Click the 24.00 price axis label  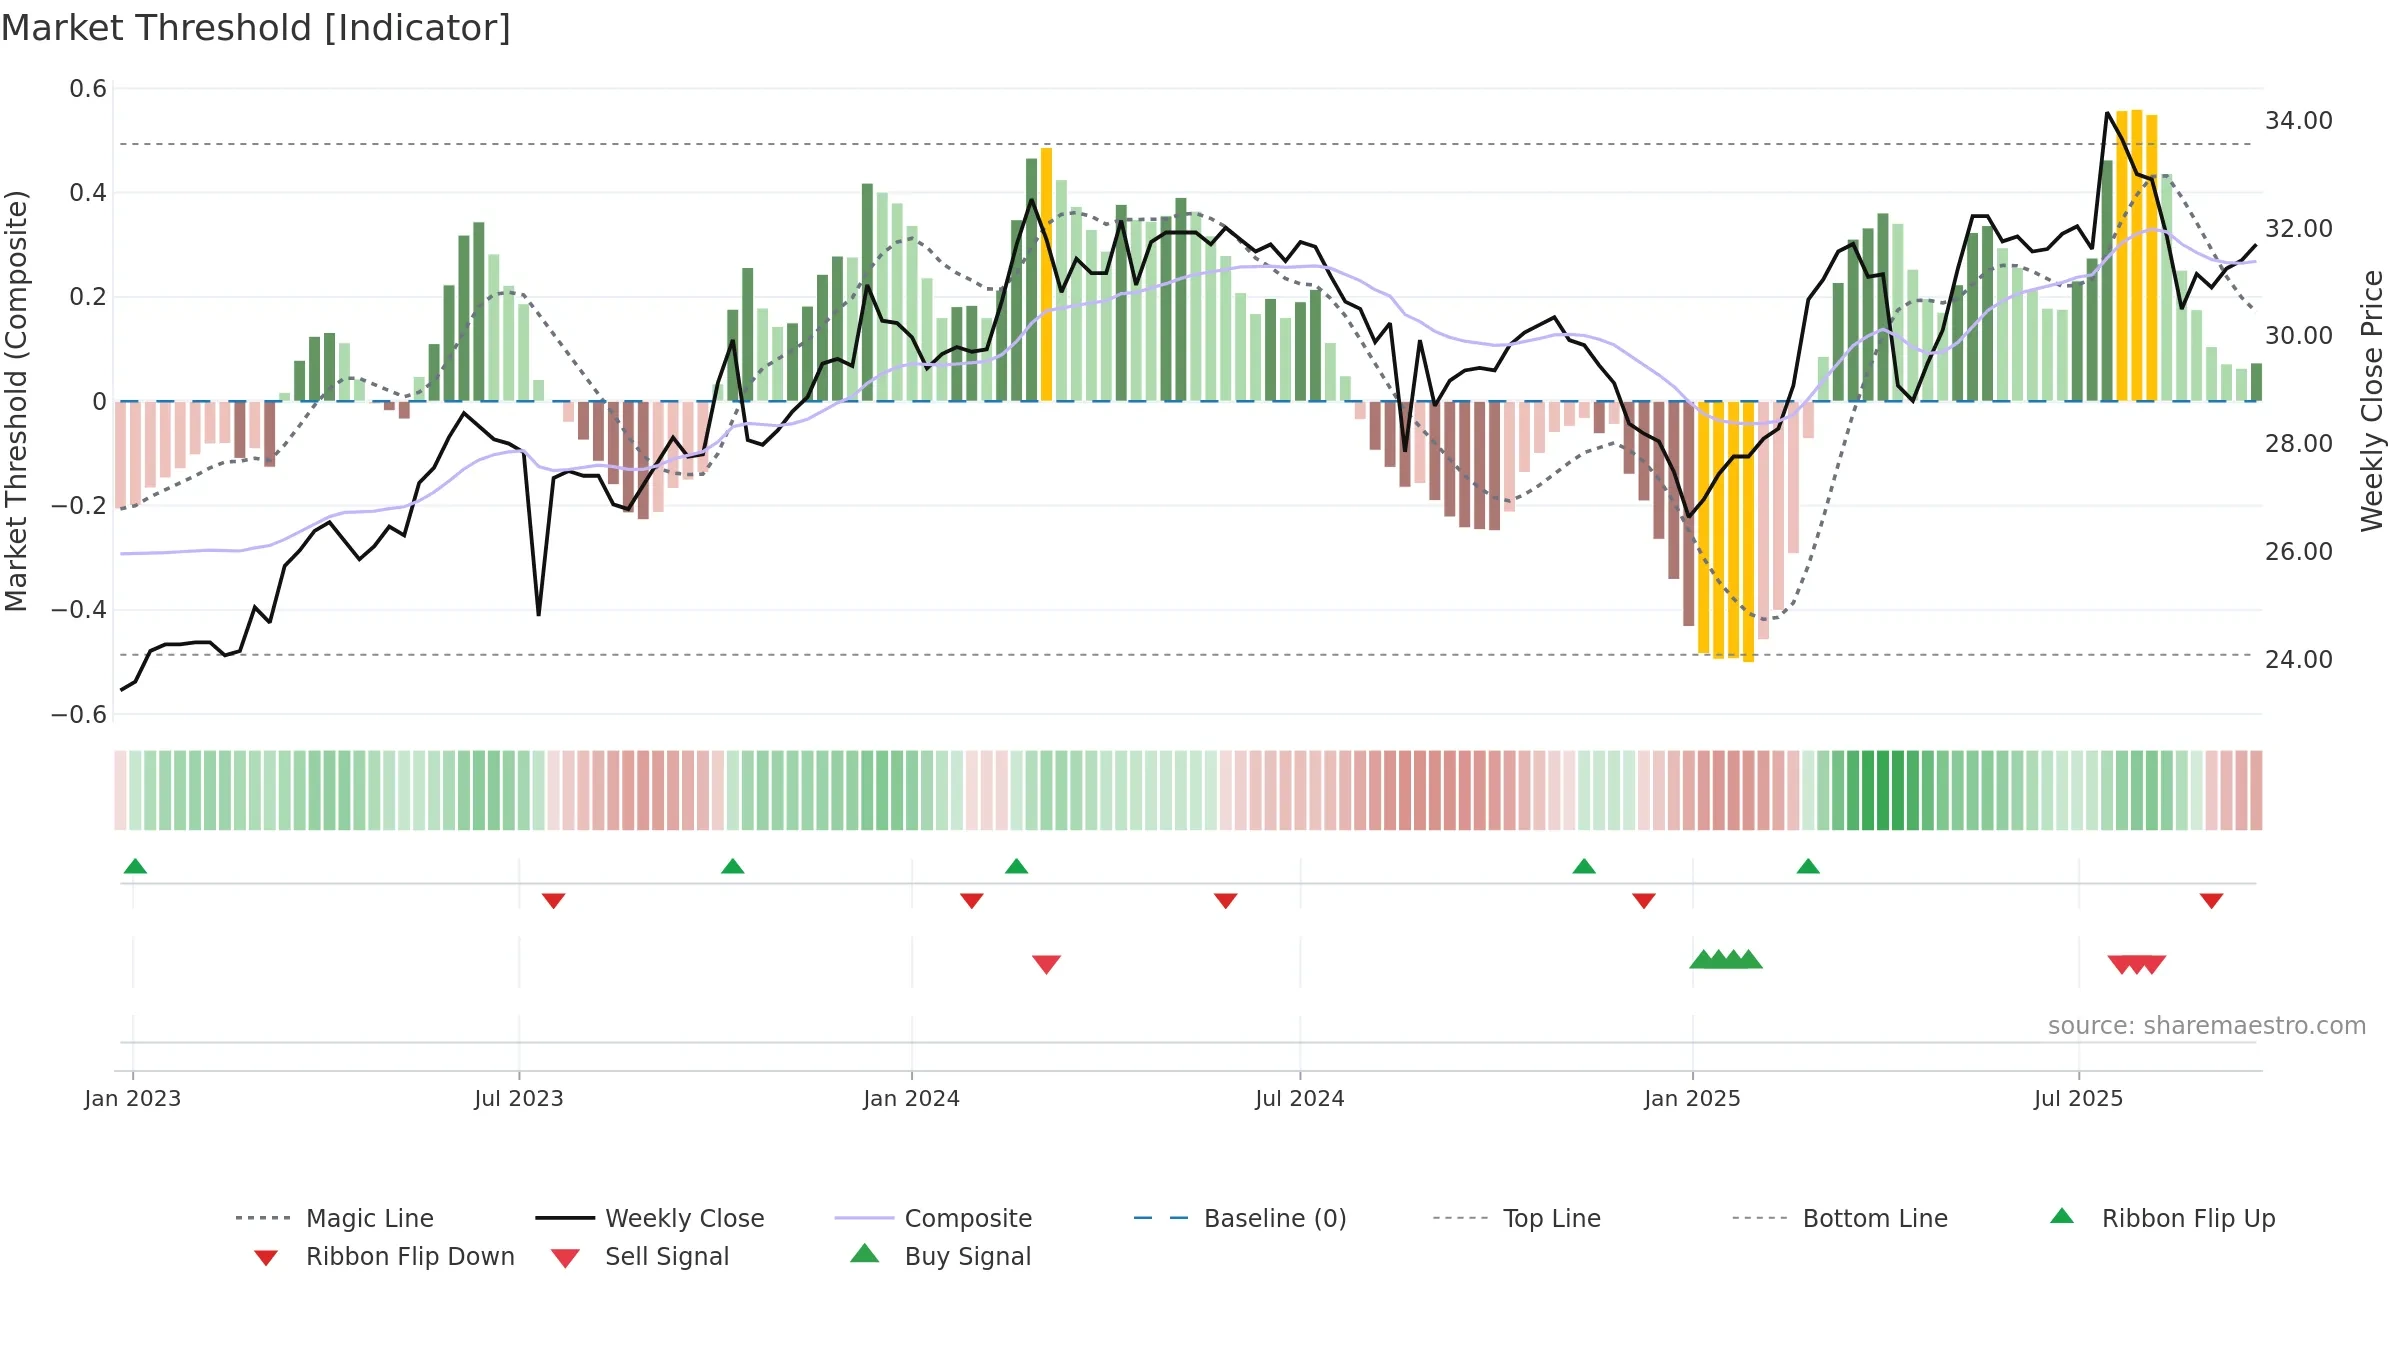coord(2299,660)
